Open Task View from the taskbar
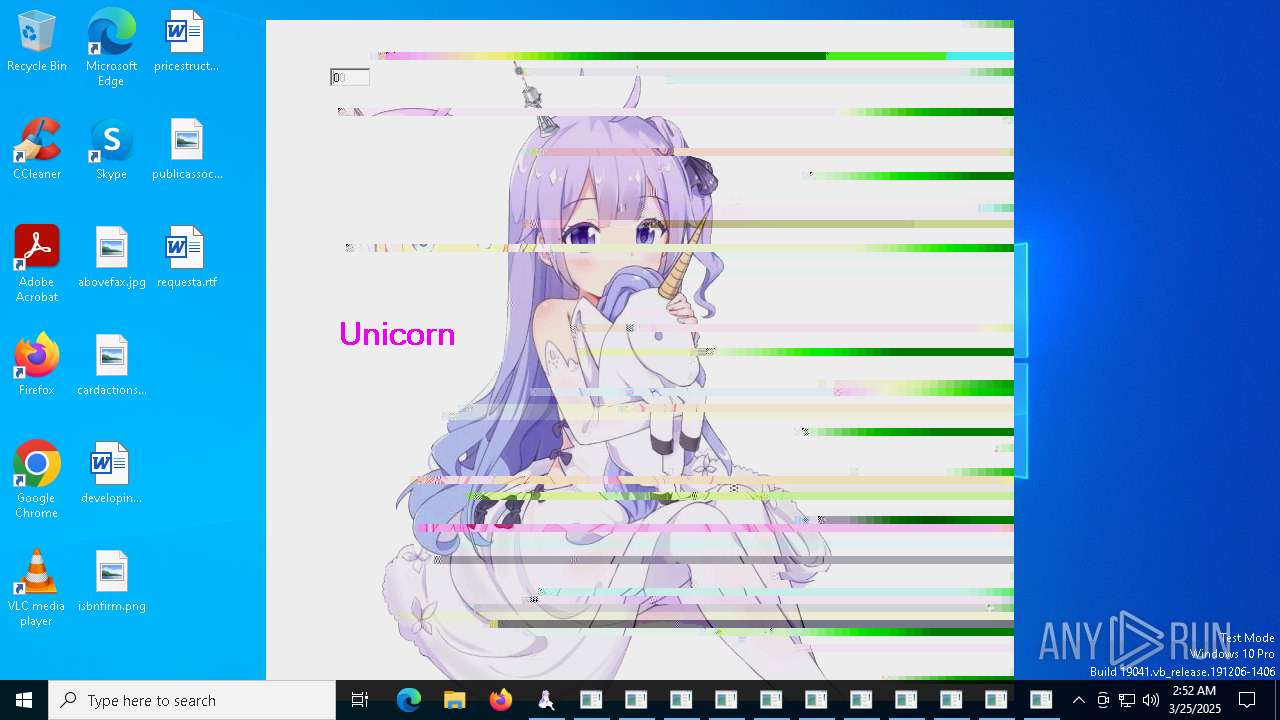1280x720 pixels. tap(360, 700)
